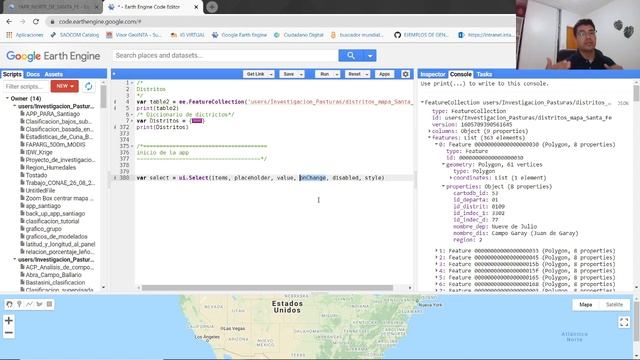The image size is (640, 360).
Task: Select the draw rectangle tool on the map
Action: [x=49, y=304]
